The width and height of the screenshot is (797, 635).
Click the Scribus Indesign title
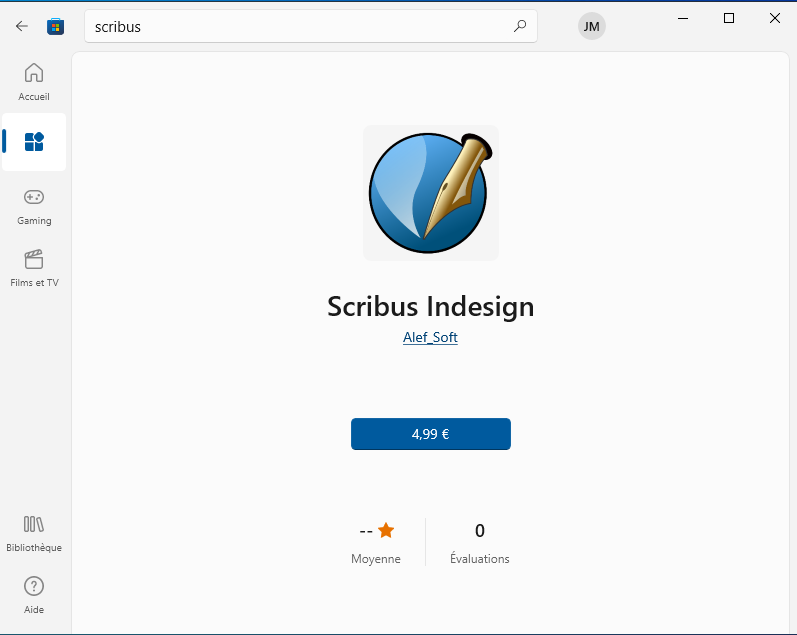click(430, 306)
